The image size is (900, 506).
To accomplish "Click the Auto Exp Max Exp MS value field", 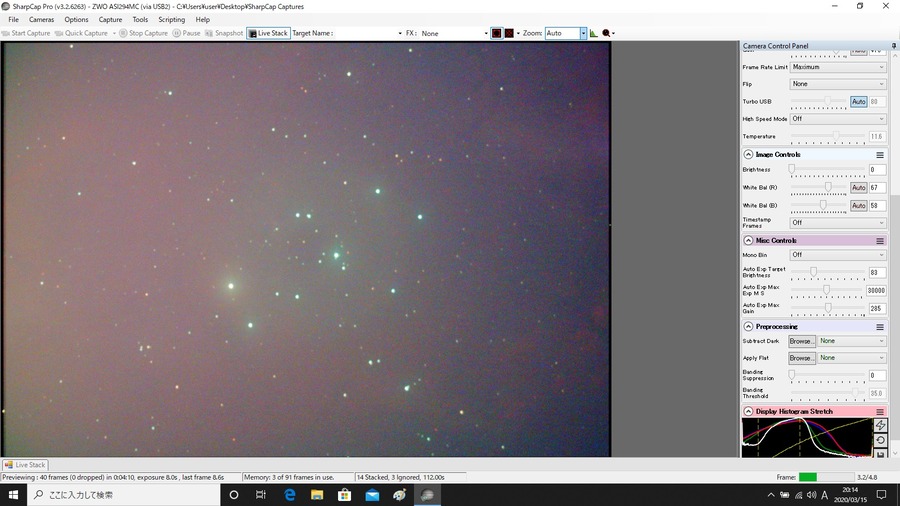I will [876, 291].
